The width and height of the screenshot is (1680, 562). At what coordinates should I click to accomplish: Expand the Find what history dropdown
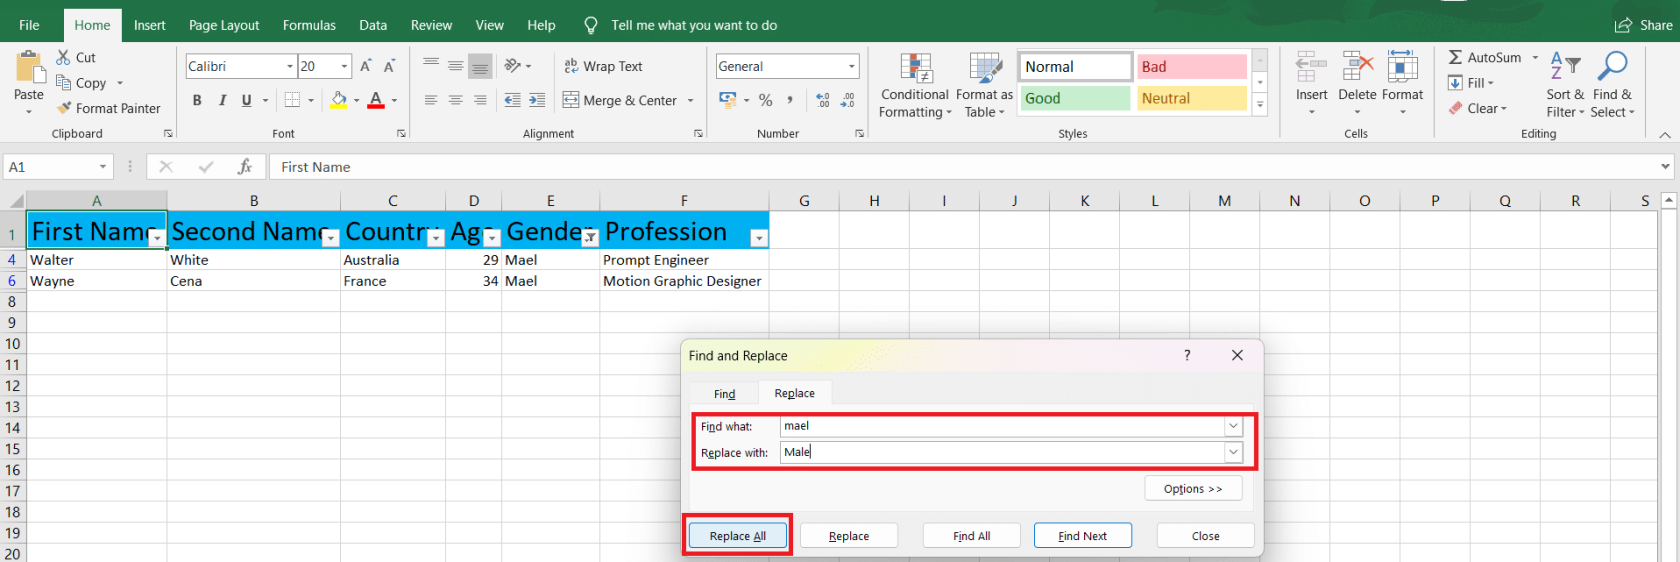1233,426
